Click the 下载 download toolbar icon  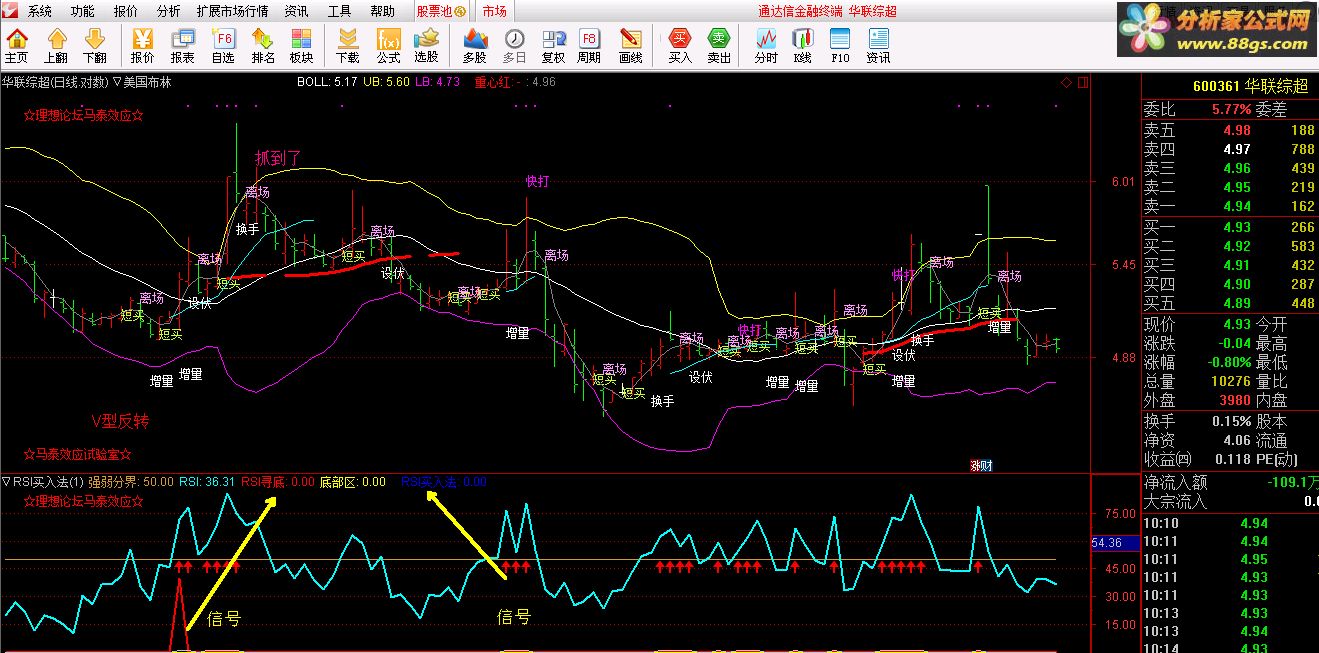click(x=347, y=46)
